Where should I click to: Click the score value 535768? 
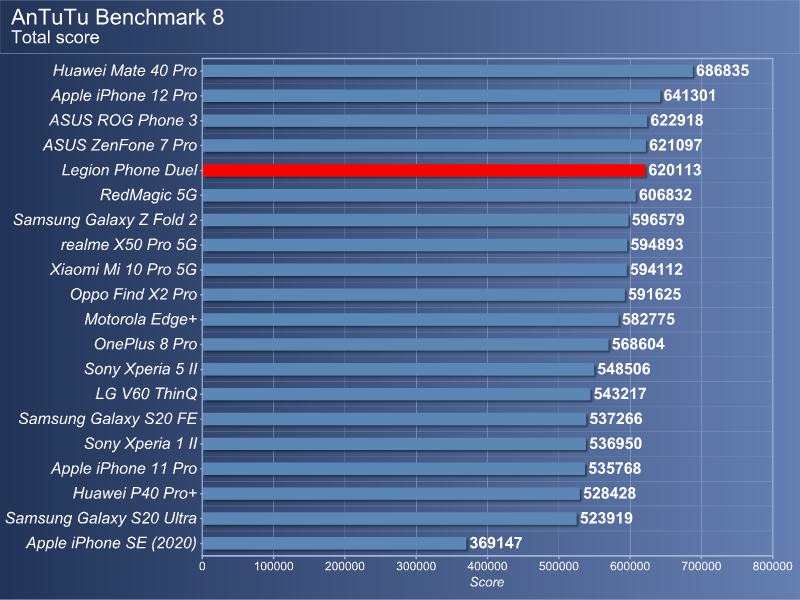click(x=615, y=468)
